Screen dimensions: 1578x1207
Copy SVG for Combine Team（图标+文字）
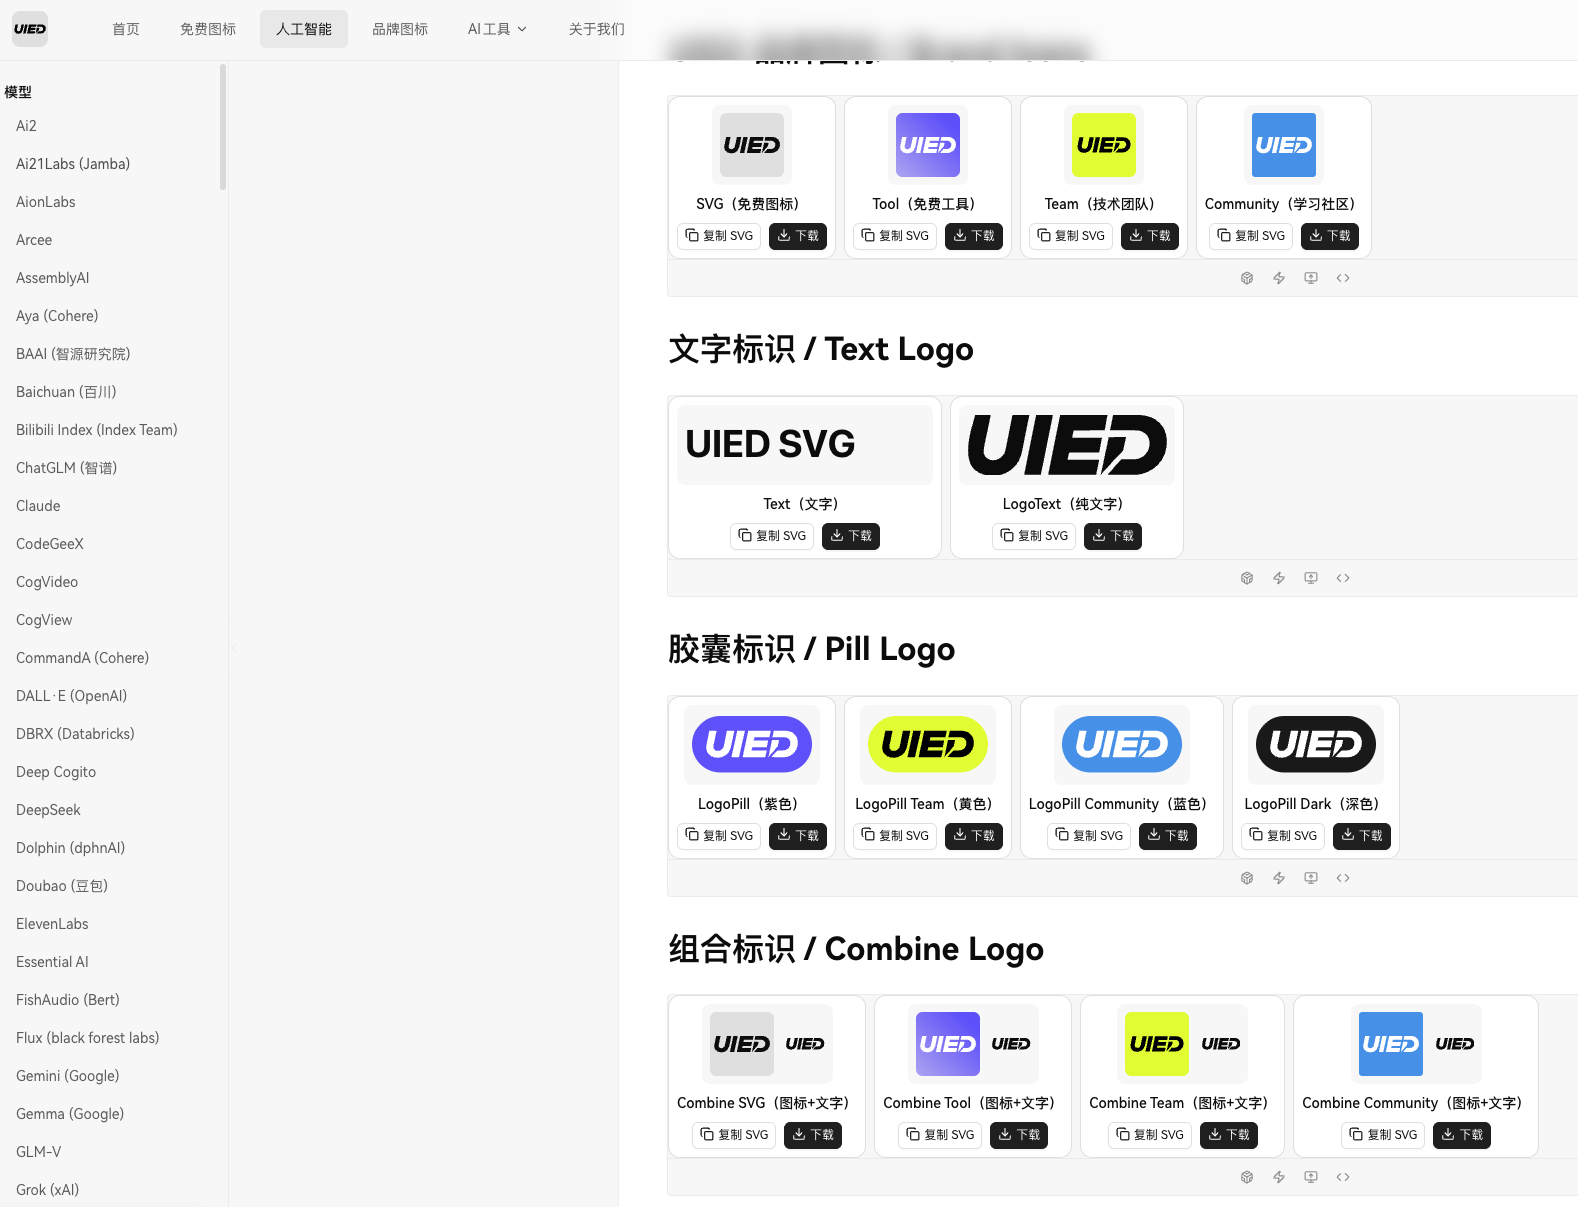tap(1150, 1135)
